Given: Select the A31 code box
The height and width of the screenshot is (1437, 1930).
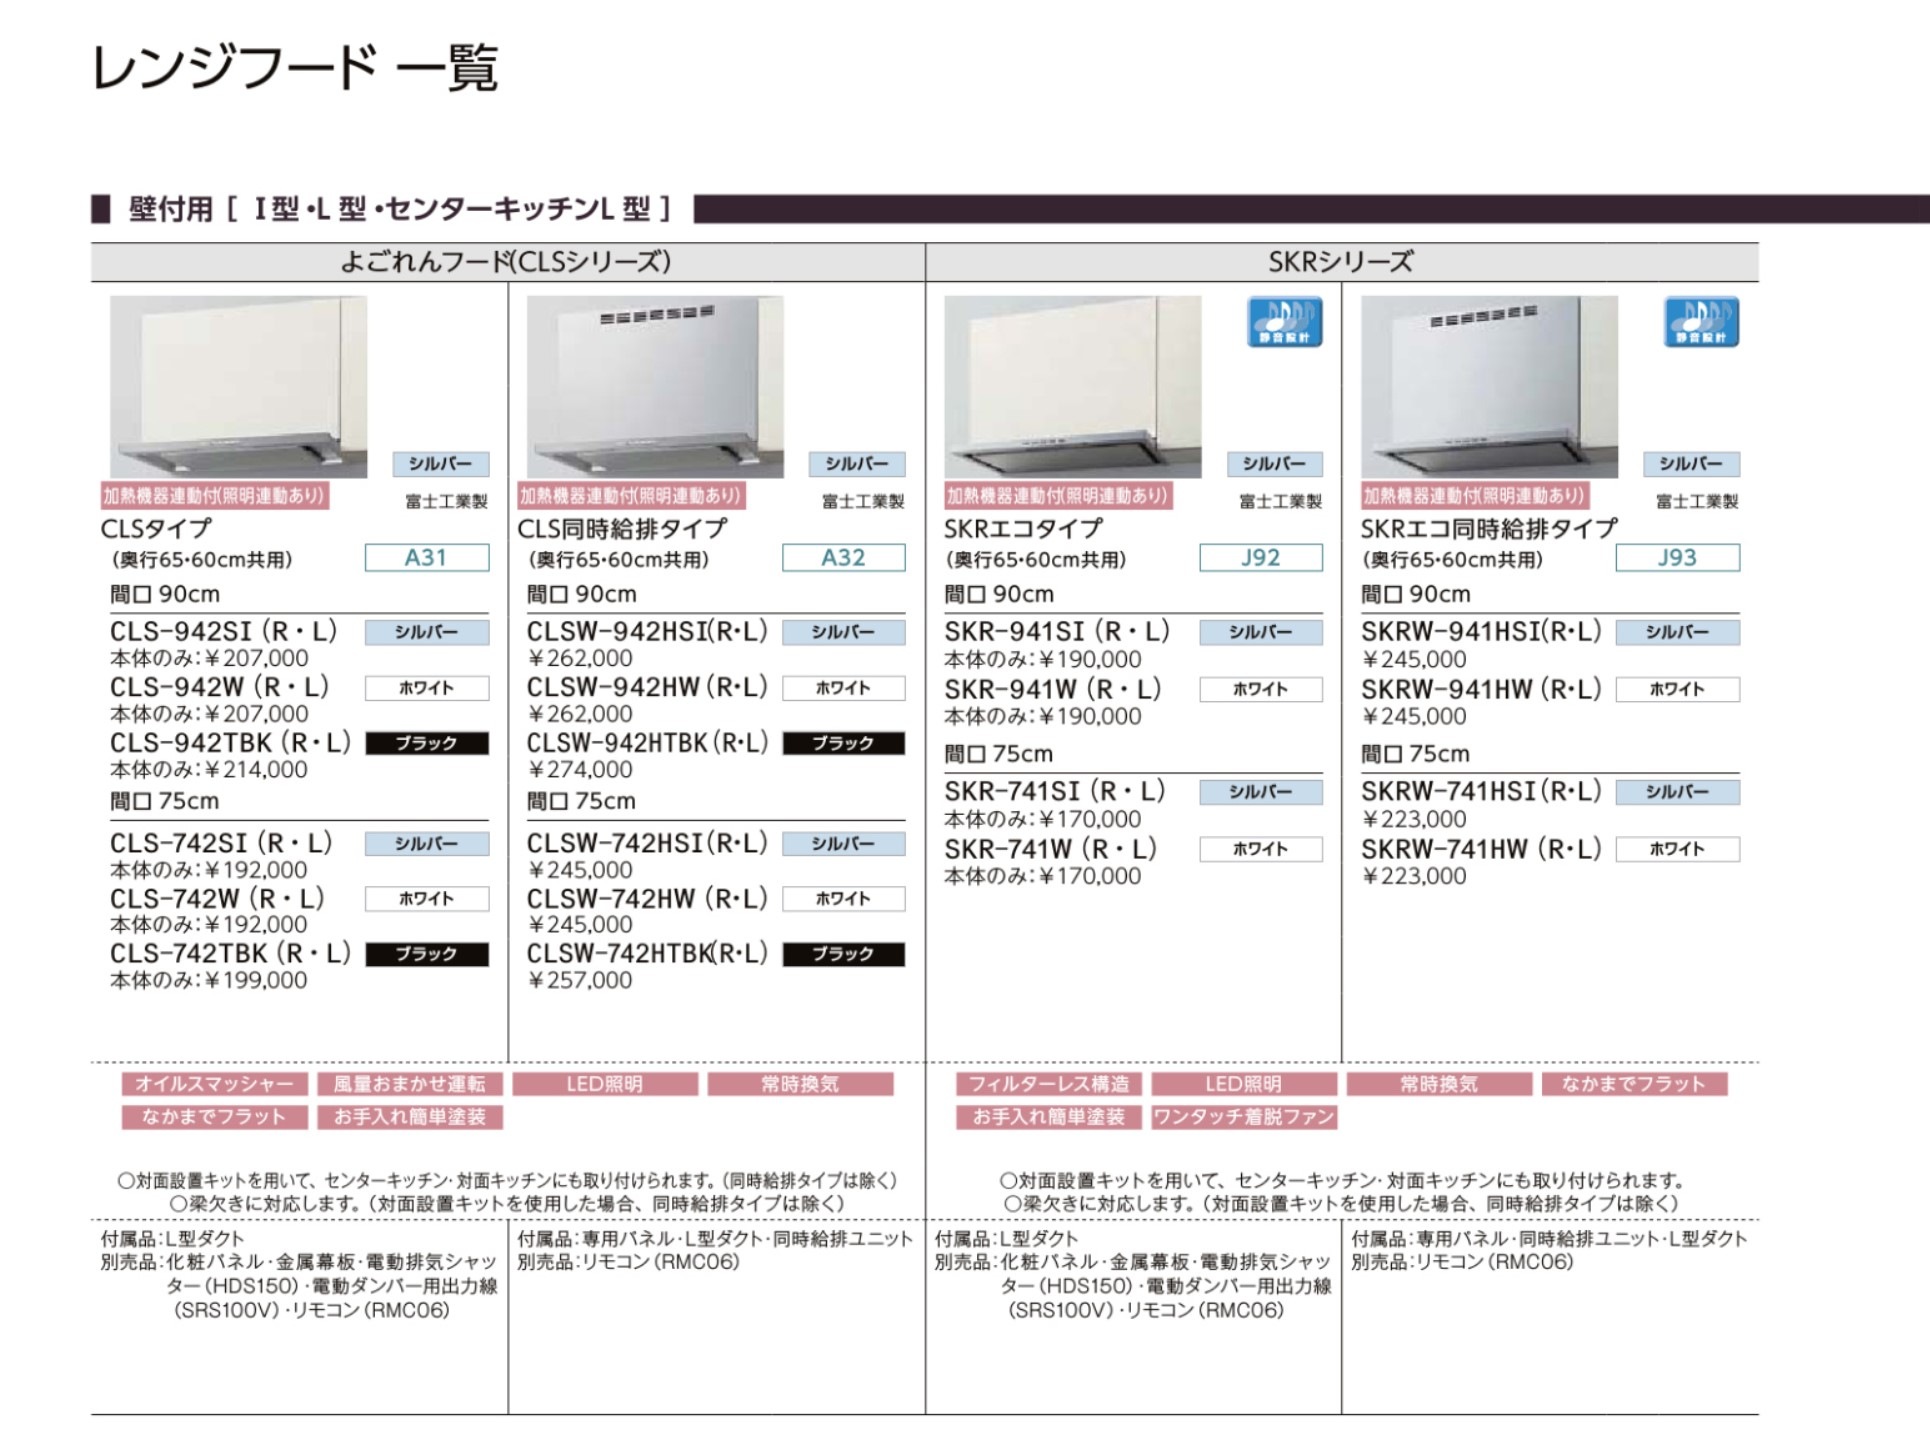Looking at the screenshot, I should [x=427, y=558].
